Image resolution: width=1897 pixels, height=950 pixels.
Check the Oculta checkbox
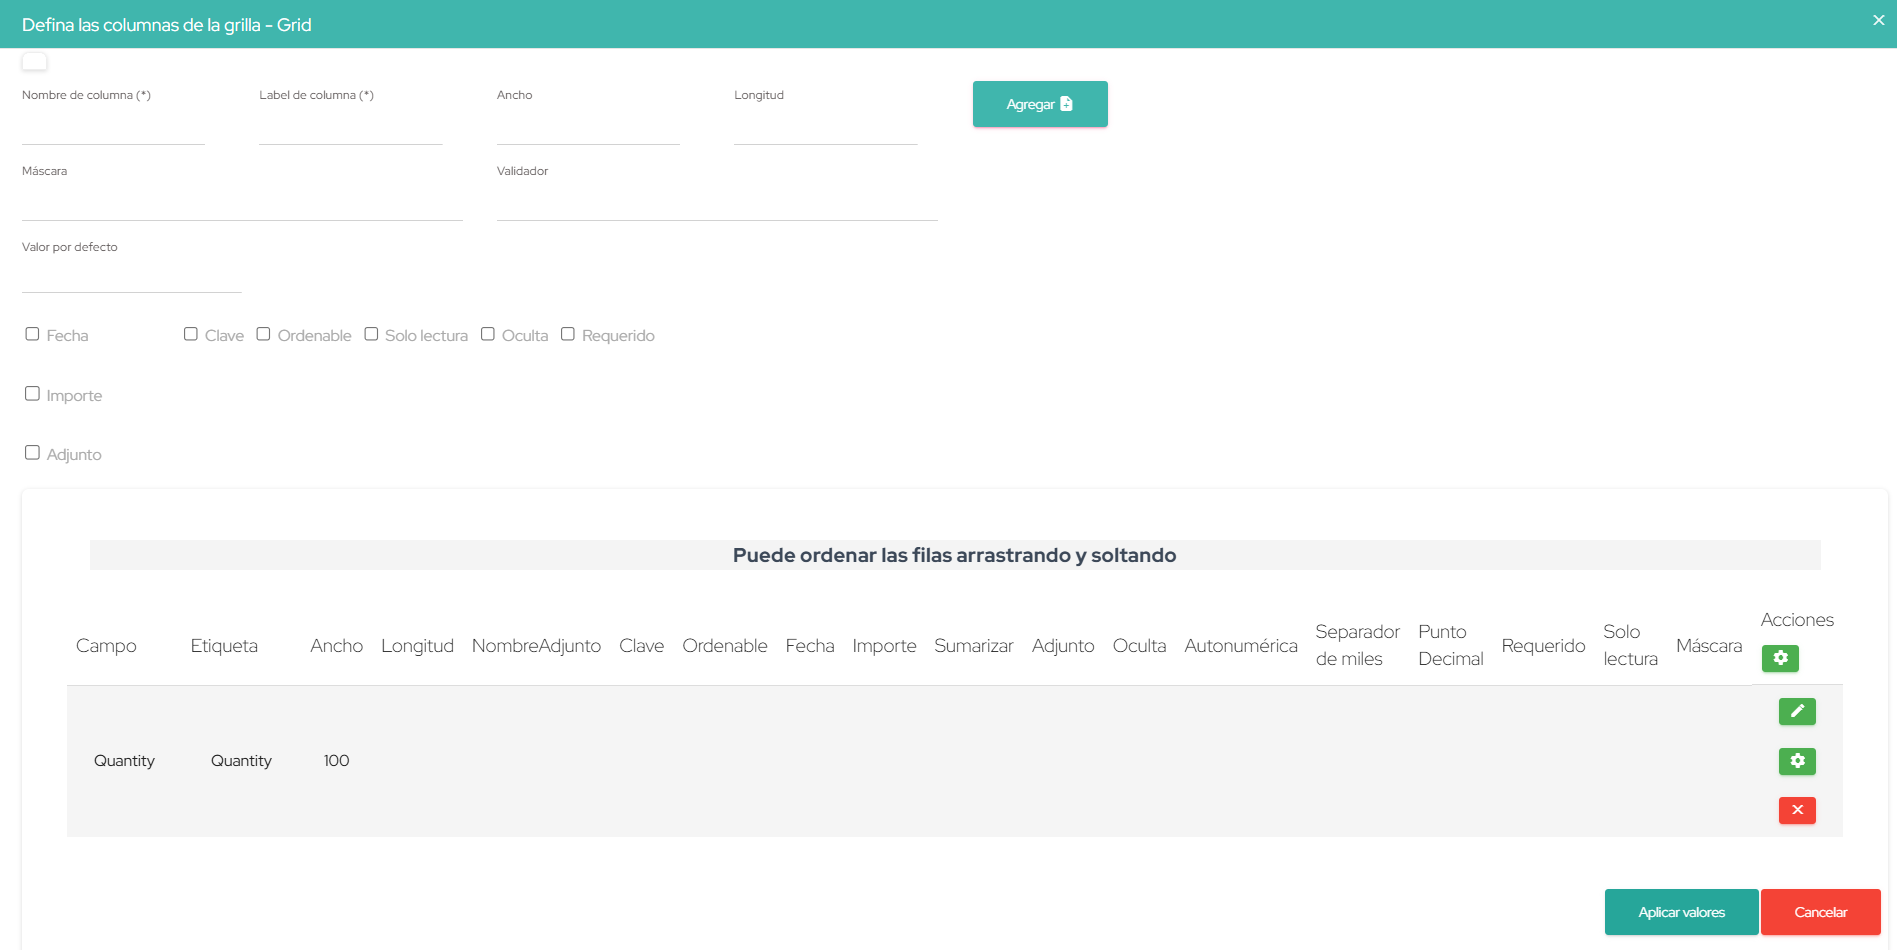(488, 334)
